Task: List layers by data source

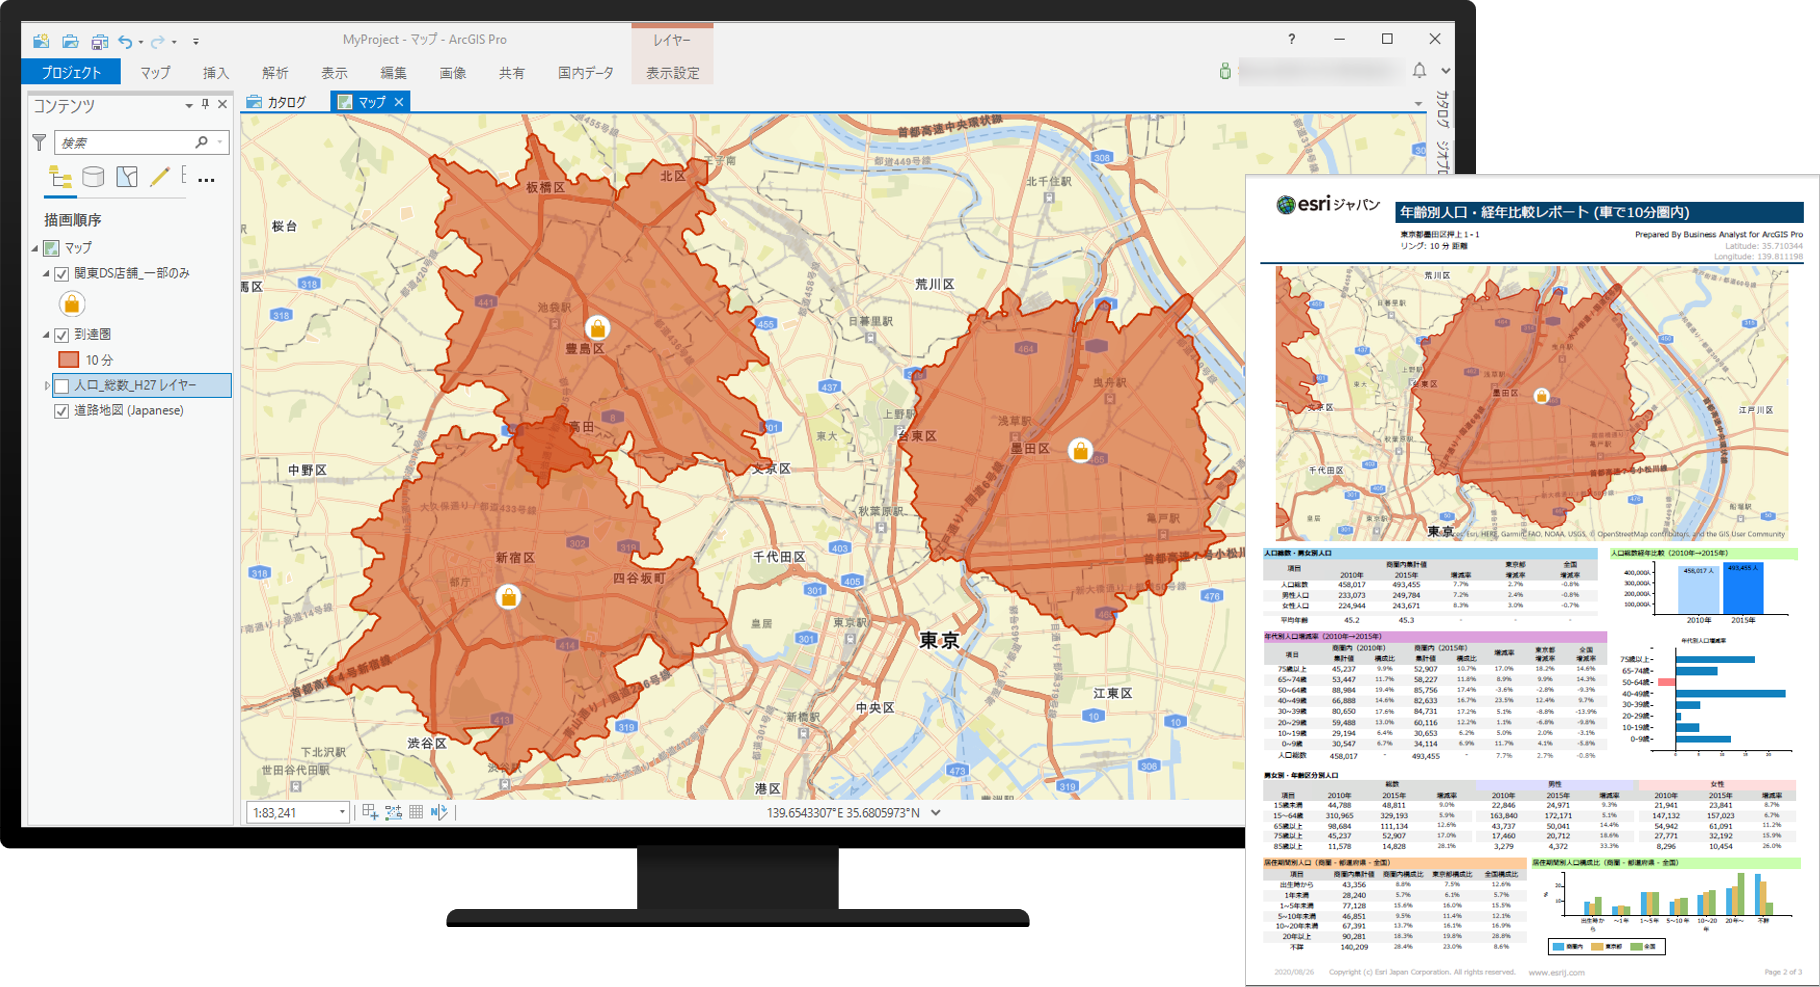Action: click(93, 177)
